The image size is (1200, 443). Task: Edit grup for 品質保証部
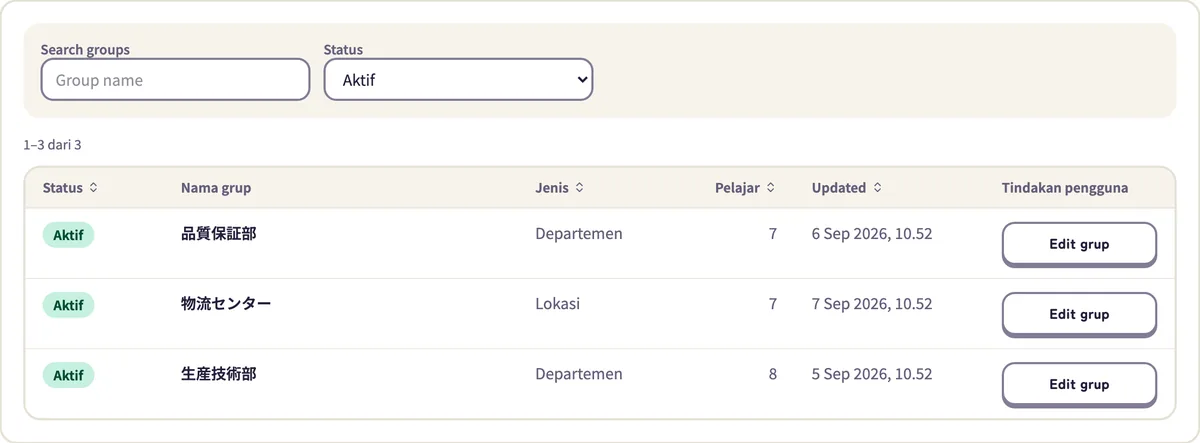(x=1079, y=244)
